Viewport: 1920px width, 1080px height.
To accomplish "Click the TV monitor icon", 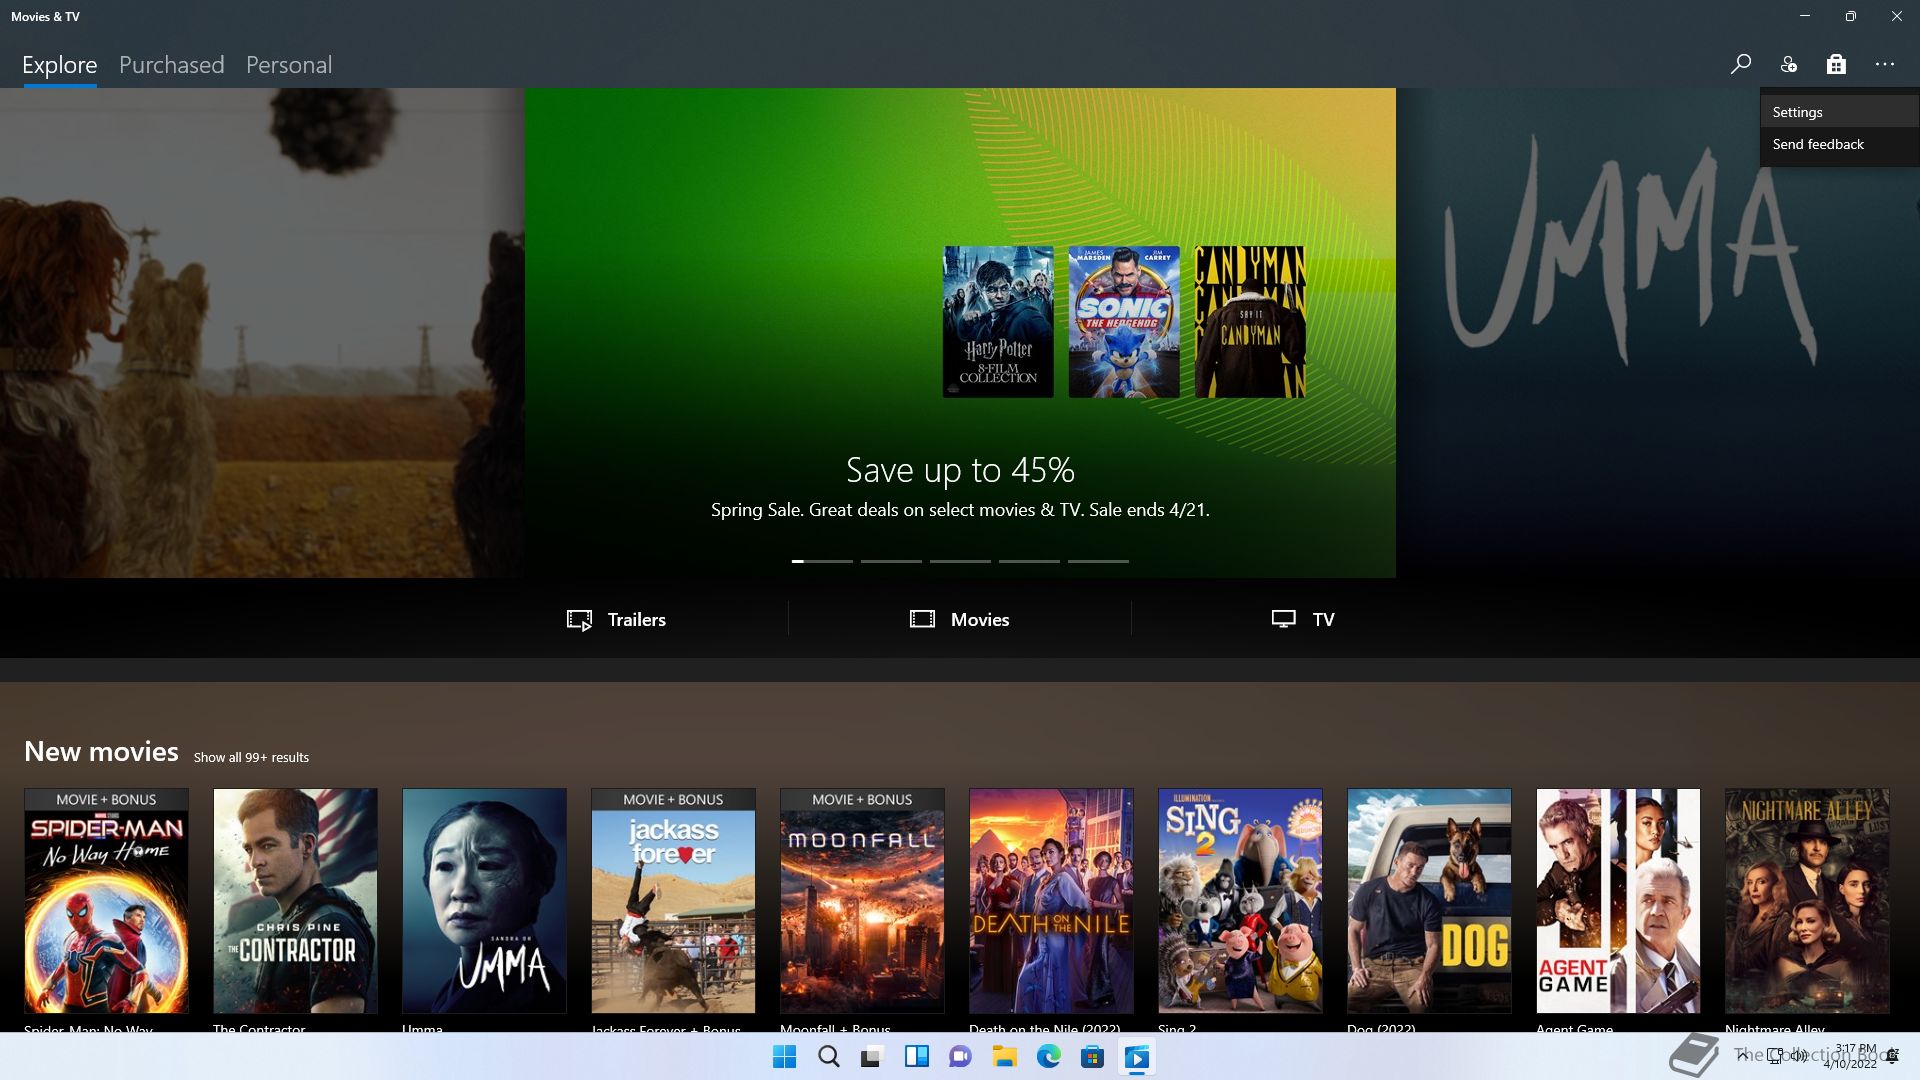I will pos(1283,619).
